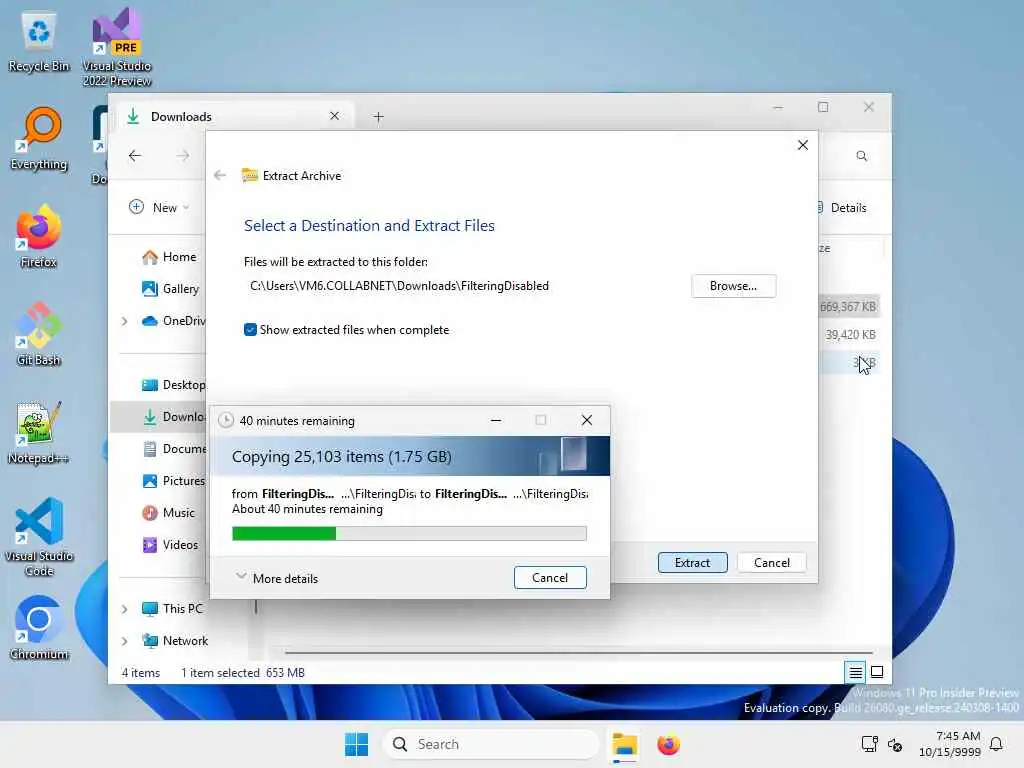
Task: Open Videos in the navigation pane
Action: tap(170, 545)
